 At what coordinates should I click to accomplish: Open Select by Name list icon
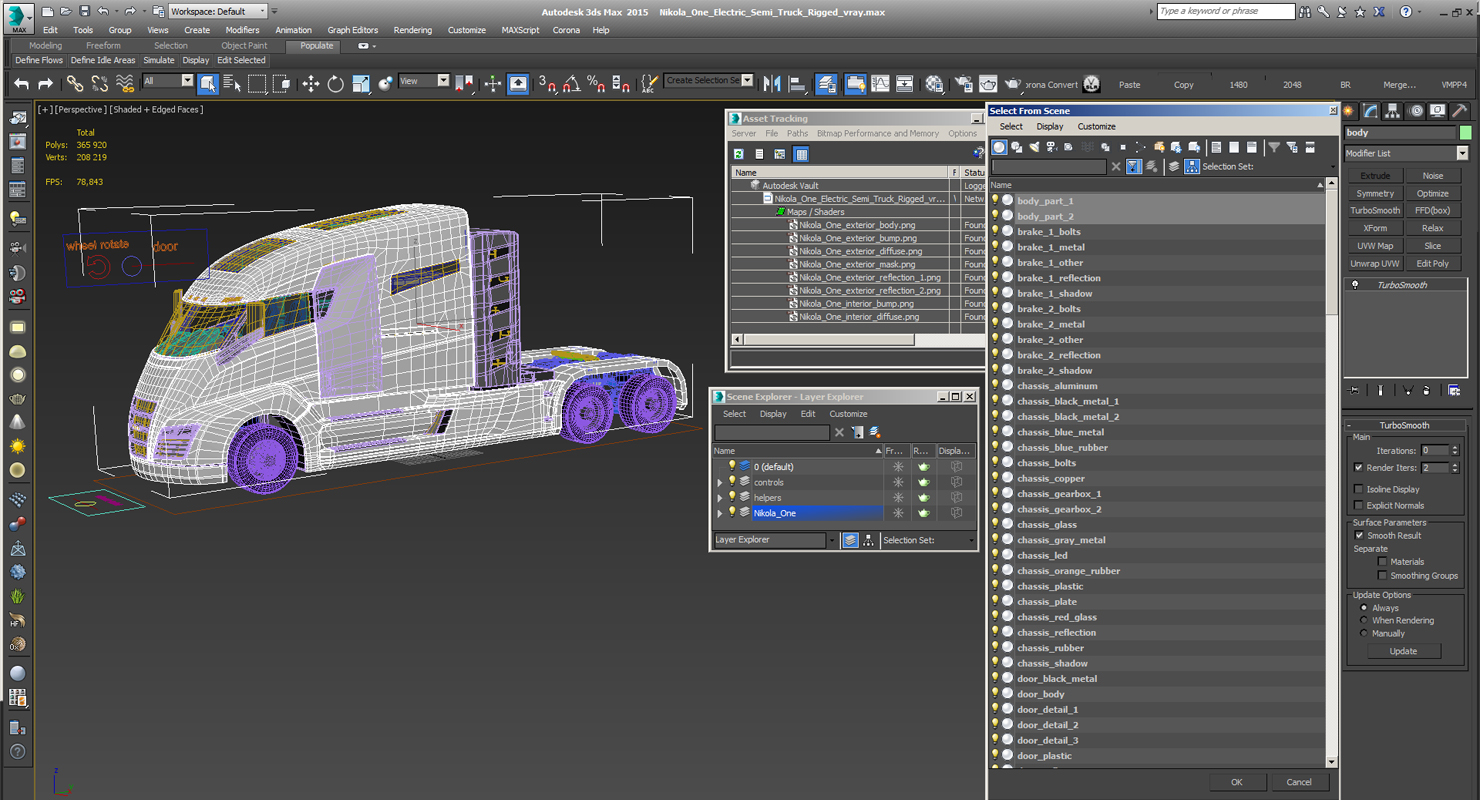point(232,84)
